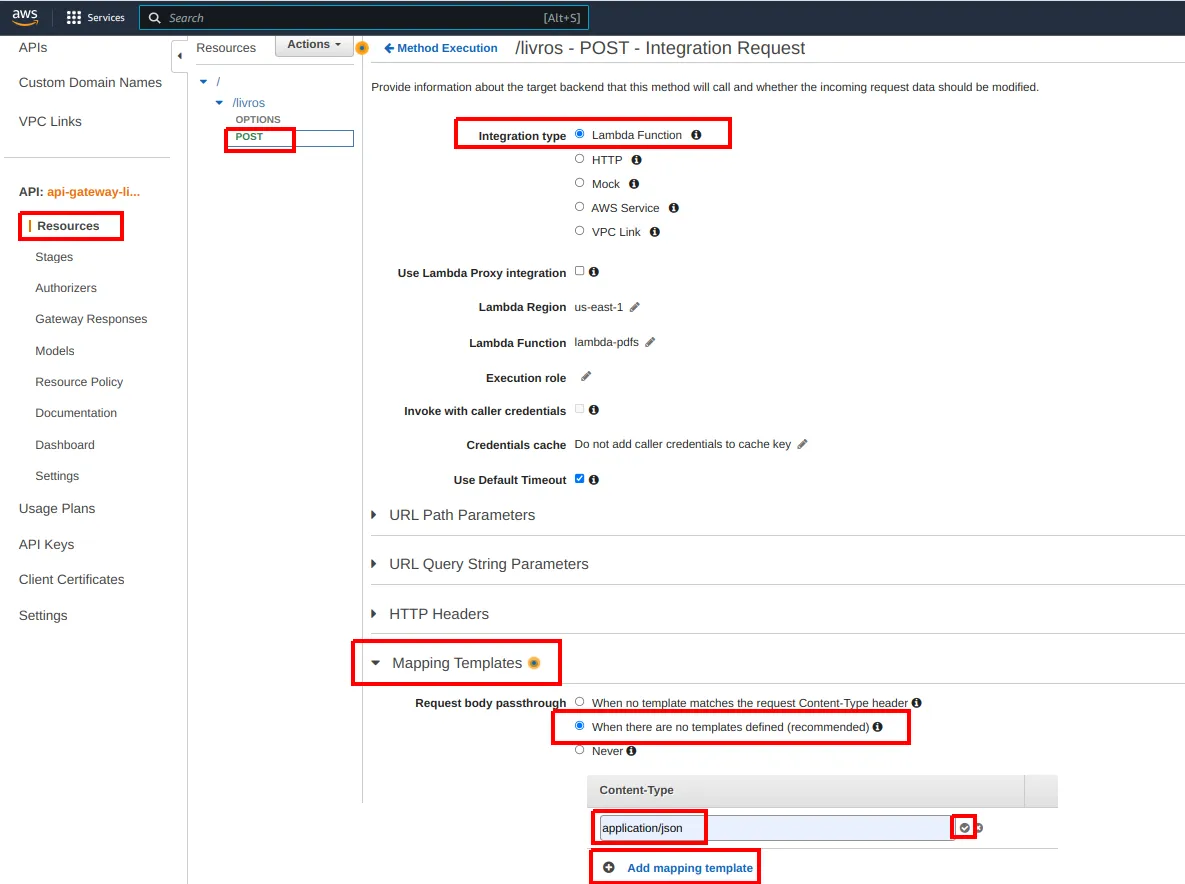Viewport: 1185px width, 884px height.
Task: Click info icon for recommended passthrough option
Action: pos(877,727)
